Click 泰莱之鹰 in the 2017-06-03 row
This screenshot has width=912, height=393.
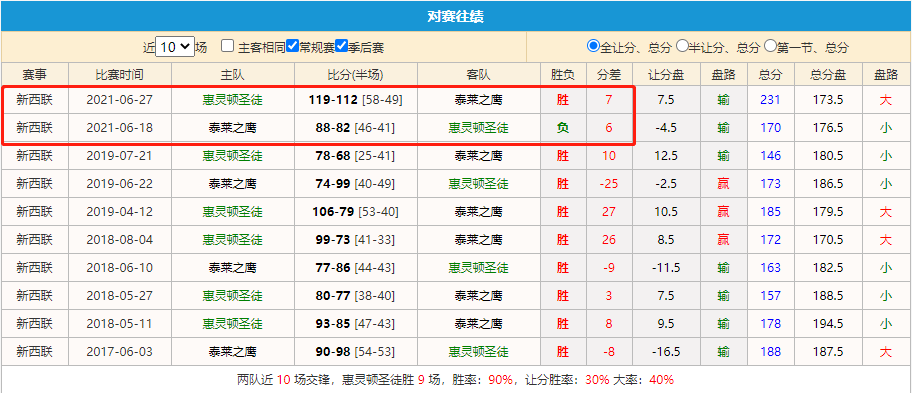(x=233, y=351)
